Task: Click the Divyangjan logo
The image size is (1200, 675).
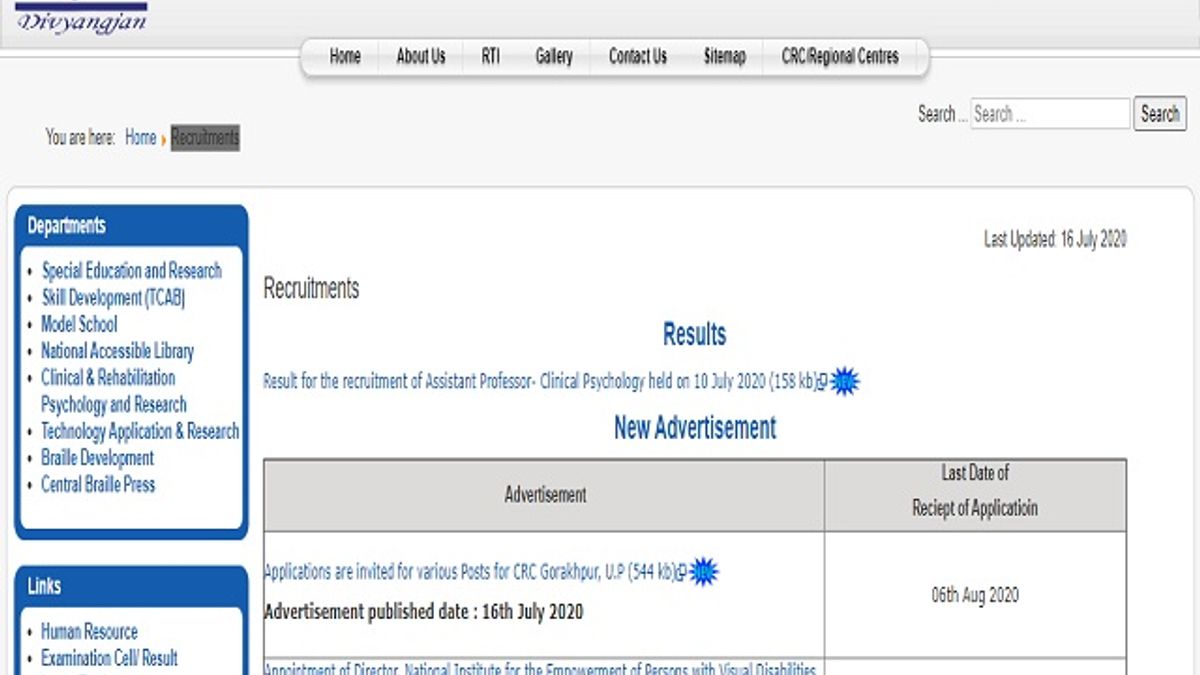Action: pos(81,17)
